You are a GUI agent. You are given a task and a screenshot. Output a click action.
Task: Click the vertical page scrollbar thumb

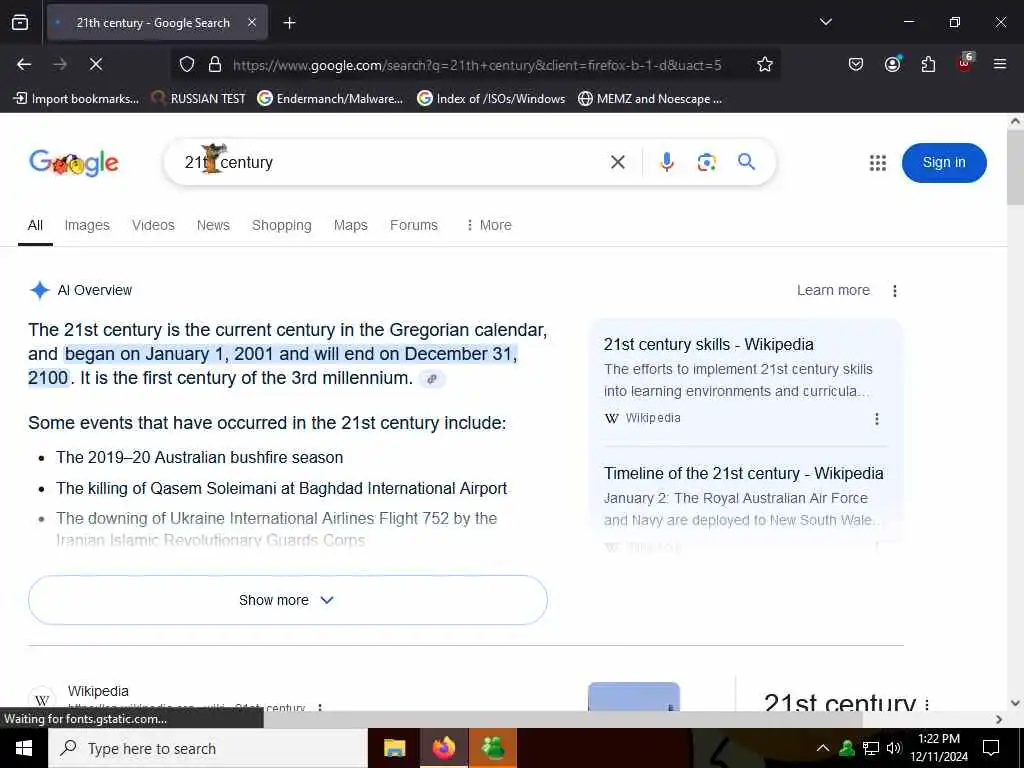(x=1015, y=167)
